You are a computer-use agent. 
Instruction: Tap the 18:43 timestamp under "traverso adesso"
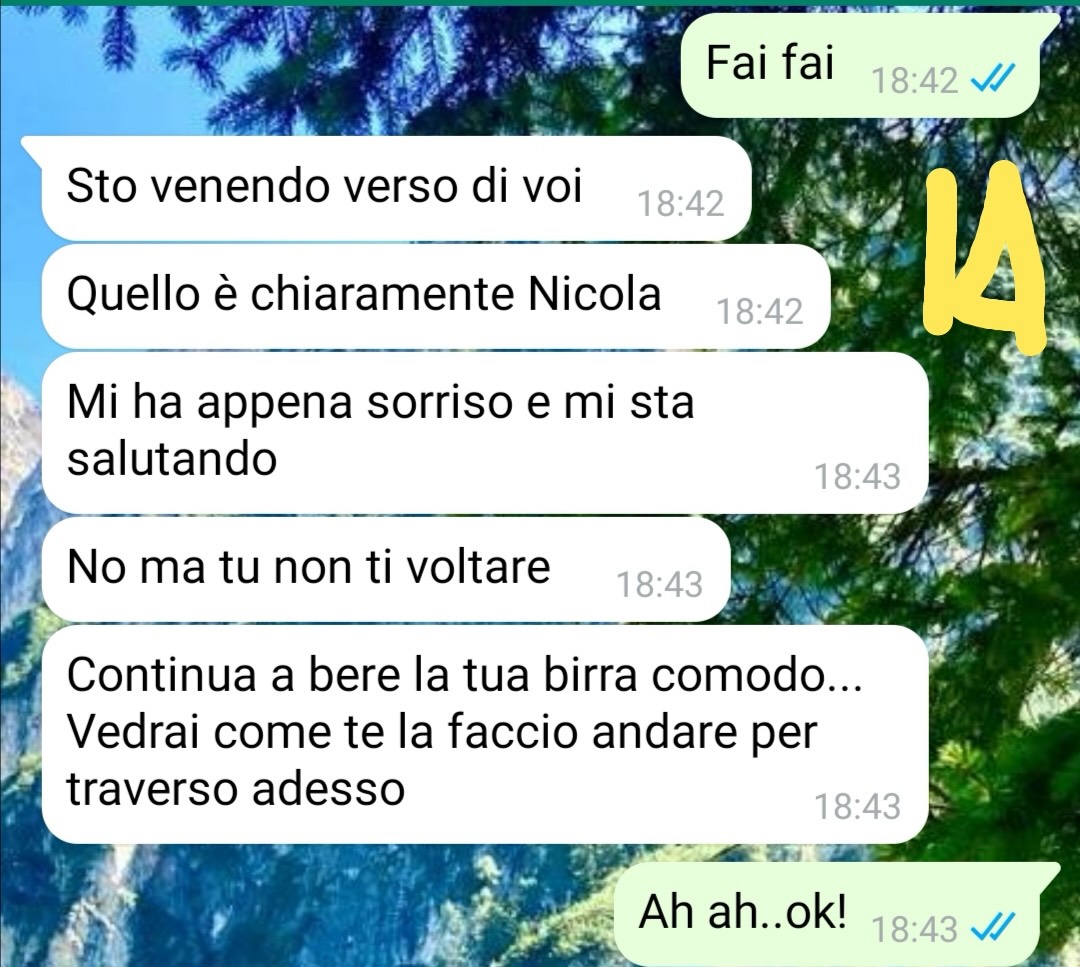click(x=858, y=807)
